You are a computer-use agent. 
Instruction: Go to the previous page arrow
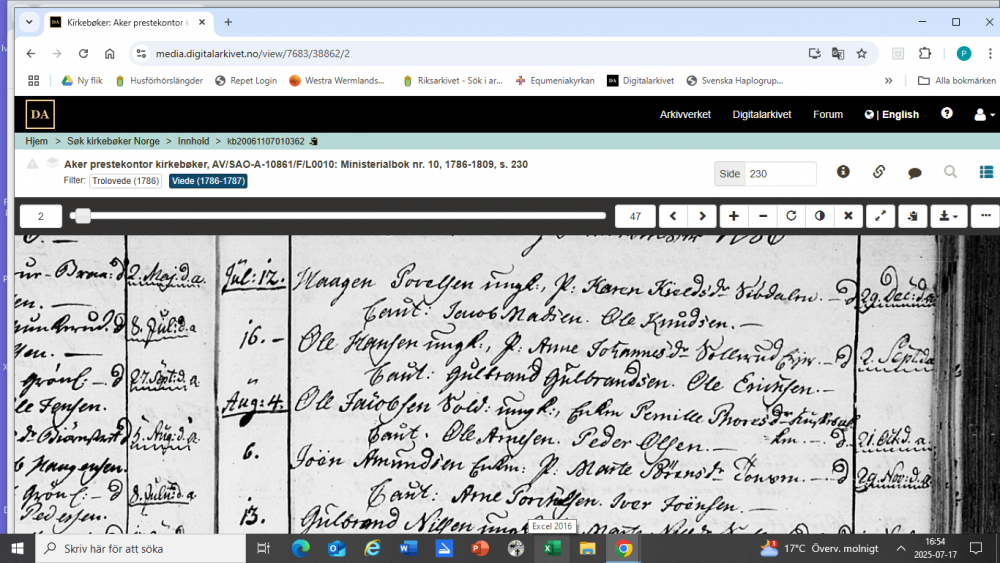pos(674,216)
